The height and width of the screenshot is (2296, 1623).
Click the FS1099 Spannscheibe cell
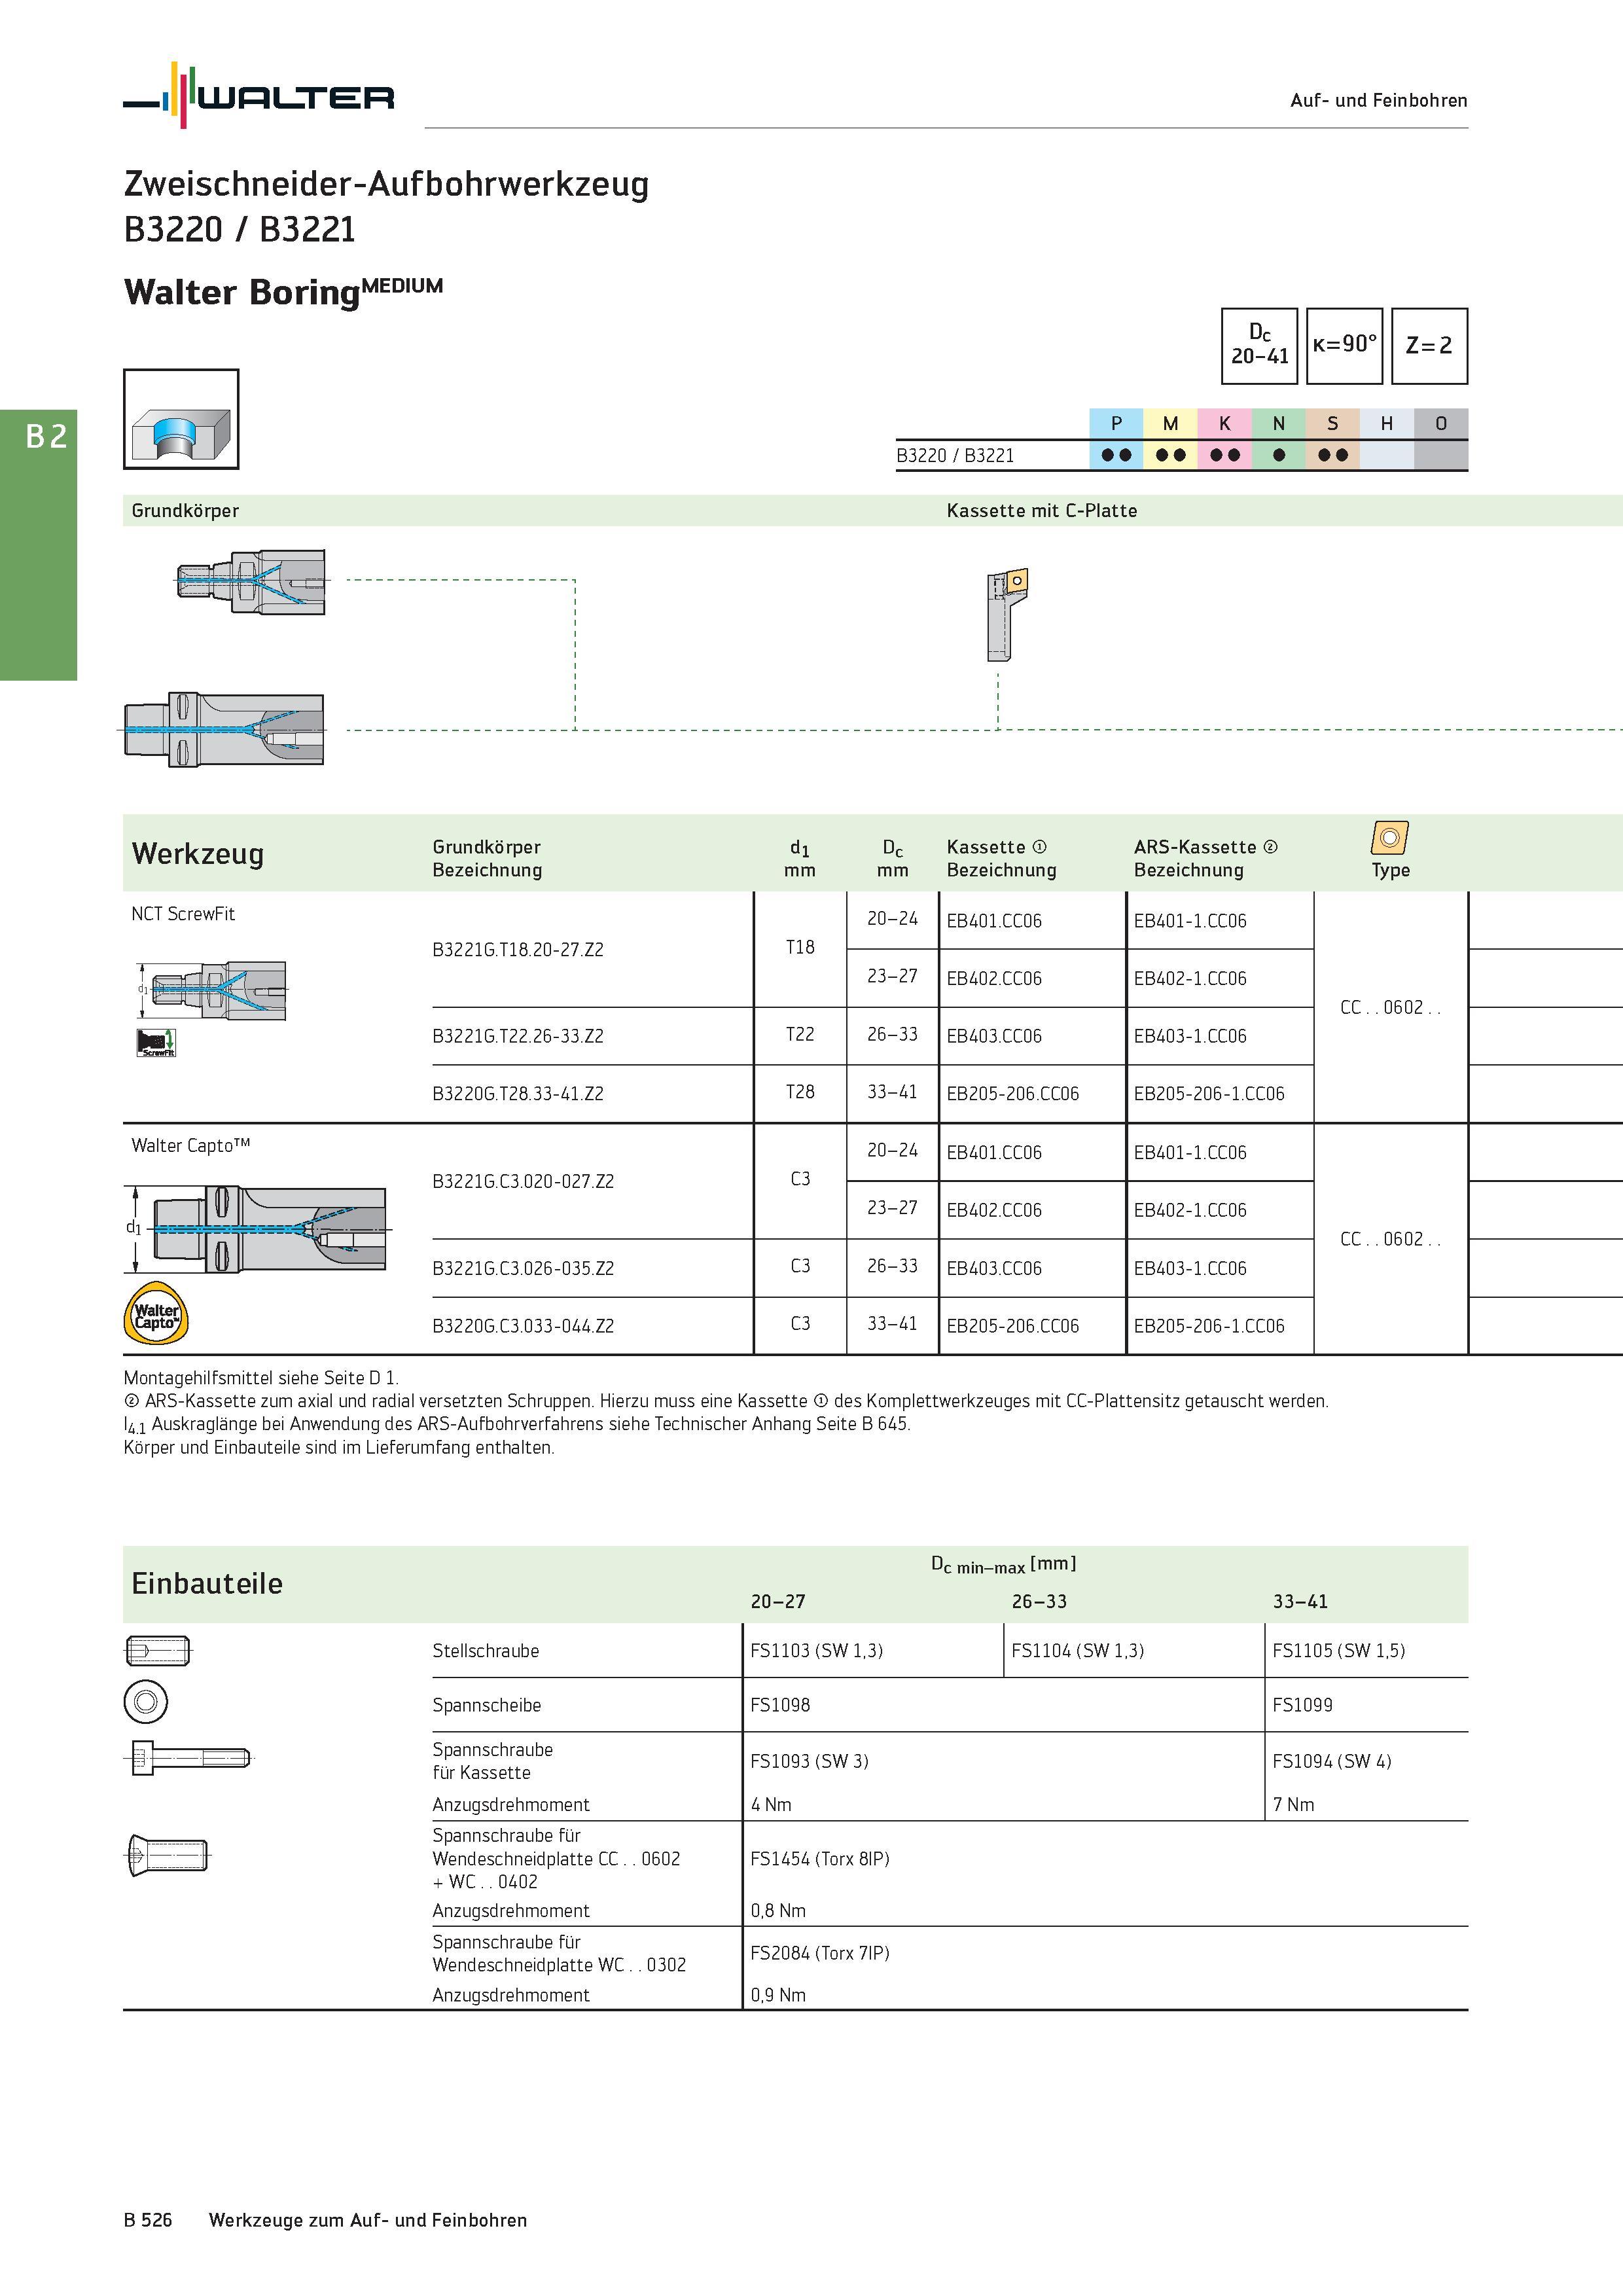point(1367,1705)
